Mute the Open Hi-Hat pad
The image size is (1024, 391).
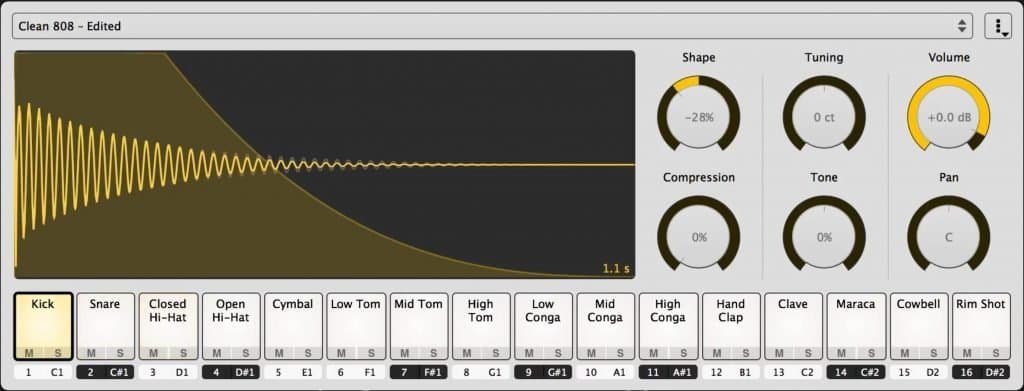tap(216, 353)
